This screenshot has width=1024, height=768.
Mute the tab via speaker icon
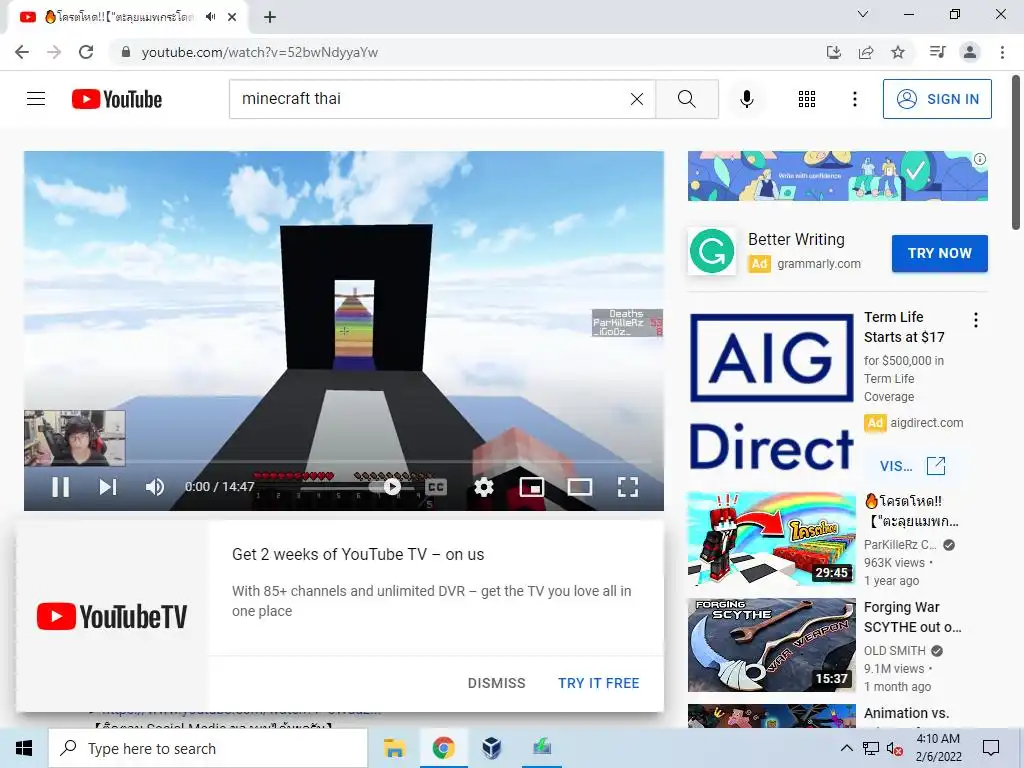coord(210,17)
